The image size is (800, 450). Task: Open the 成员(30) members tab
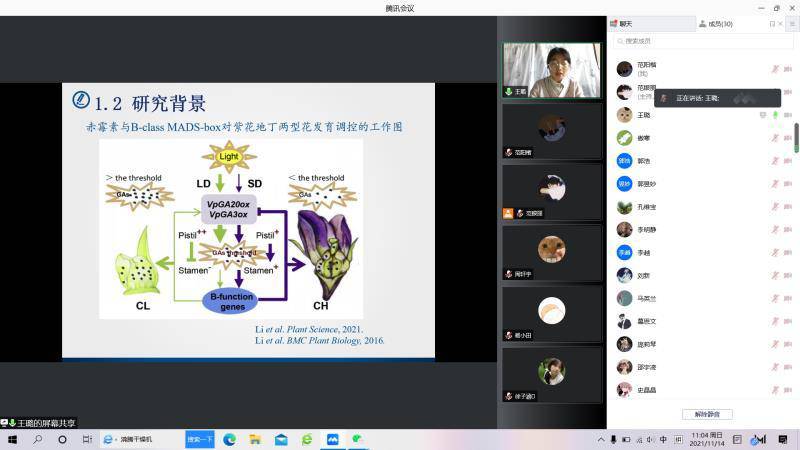716,24
